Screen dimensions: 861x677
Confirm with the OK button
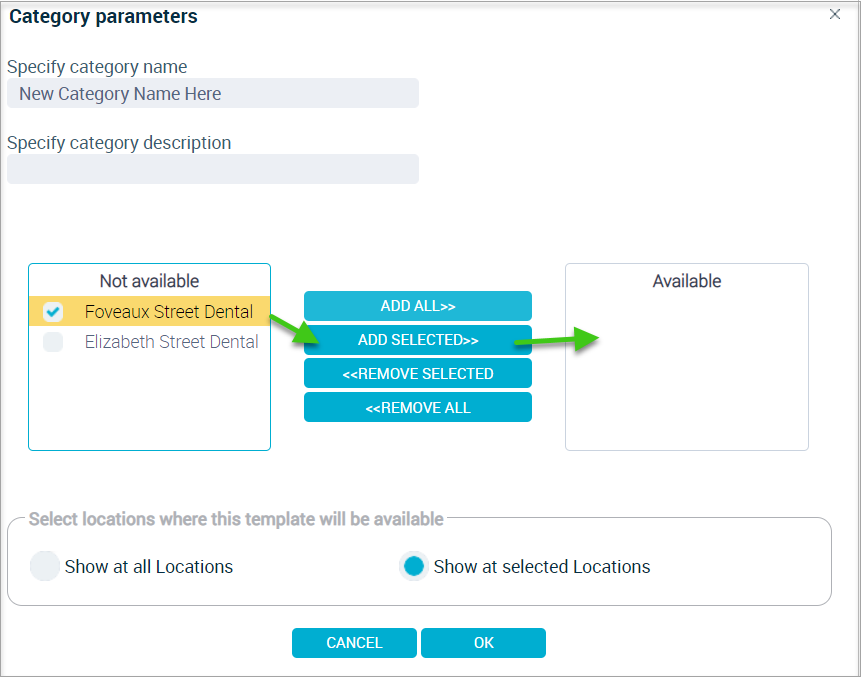[x=483, y=643]
